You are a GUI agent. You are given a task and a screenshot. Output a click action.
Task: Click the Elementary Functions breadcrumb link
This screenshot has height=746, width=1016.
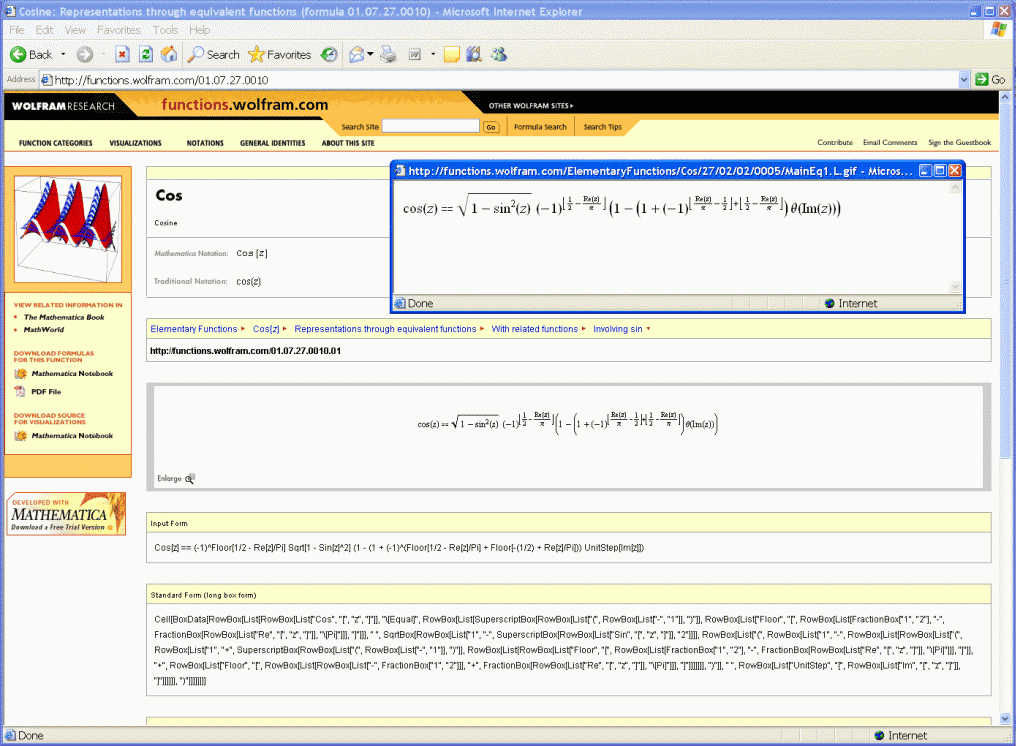[193, 329]
